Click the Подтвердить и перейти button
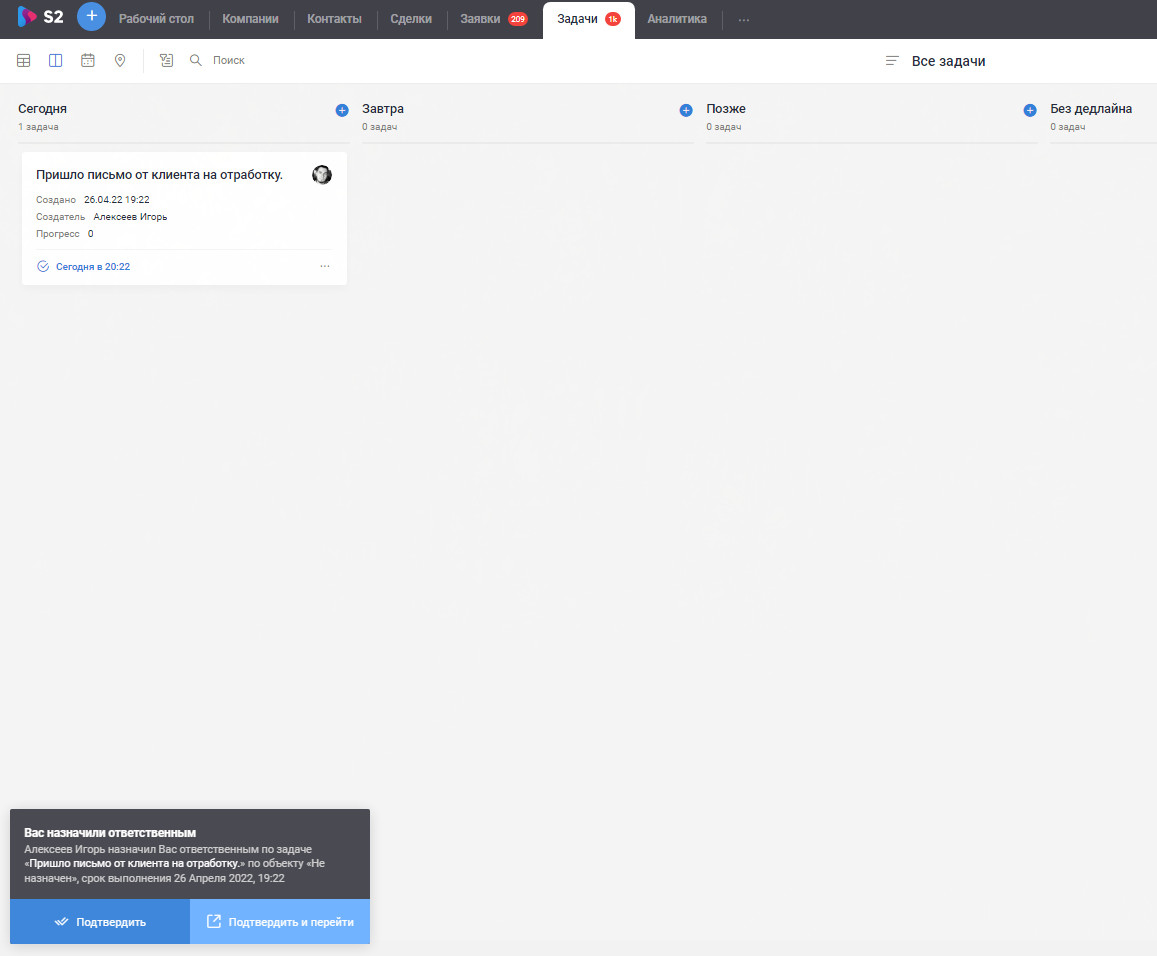 (280, 921)
